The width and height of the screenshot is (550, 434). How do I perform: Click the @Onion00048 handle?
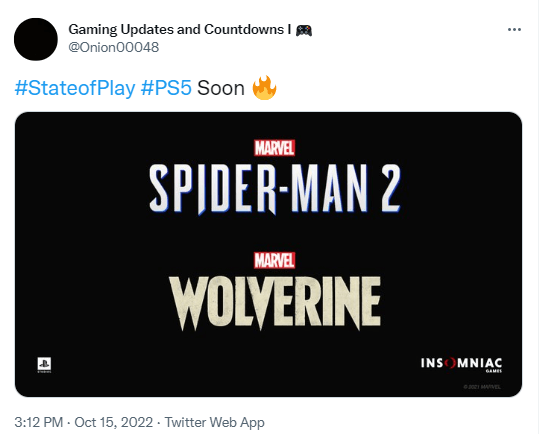click(114, 47)
